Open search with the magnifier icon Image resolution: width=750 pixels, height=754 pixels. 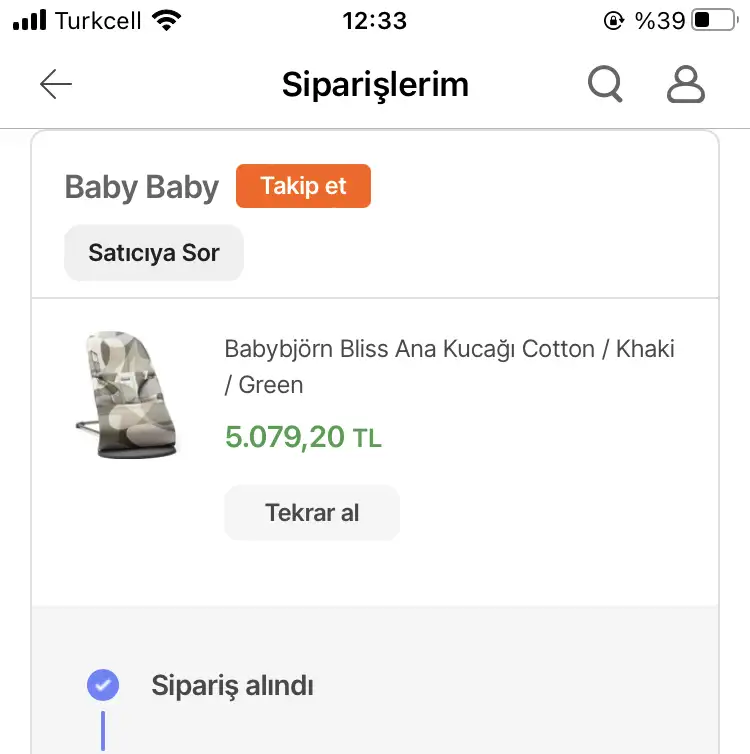pos(605,85)
